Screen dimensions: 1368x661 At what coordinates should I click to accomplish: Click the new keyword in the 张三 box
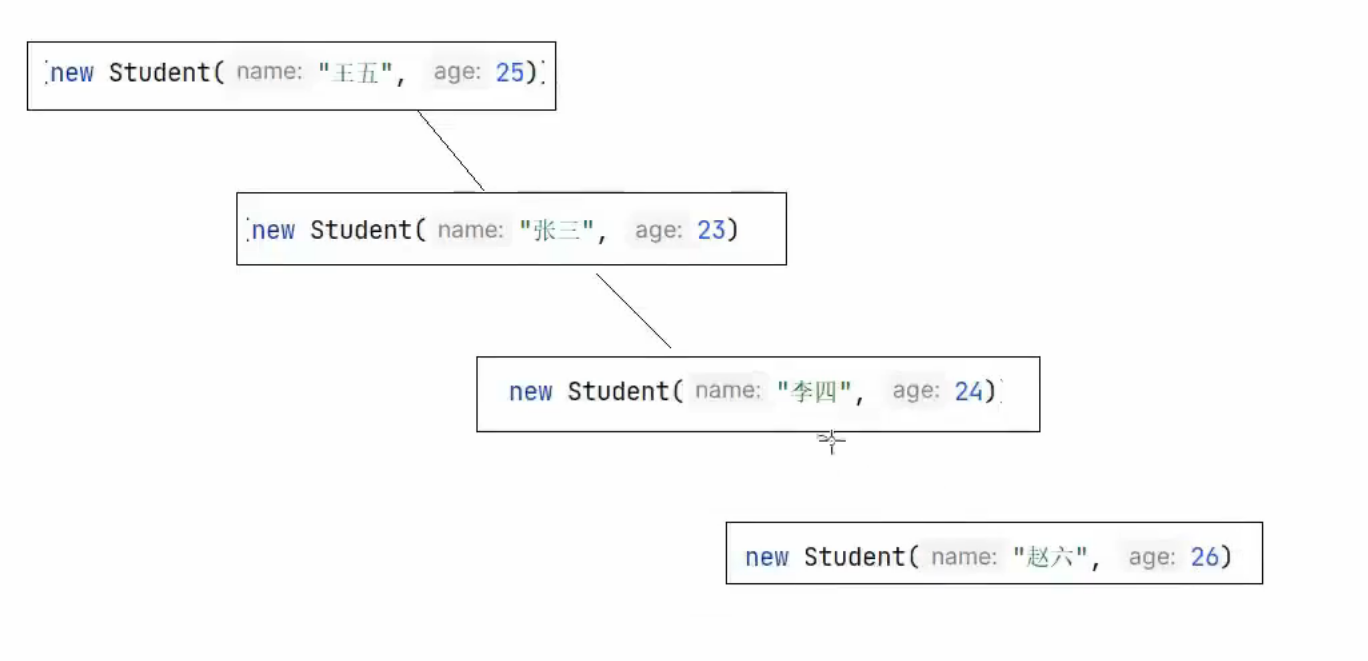click(273, 230)
